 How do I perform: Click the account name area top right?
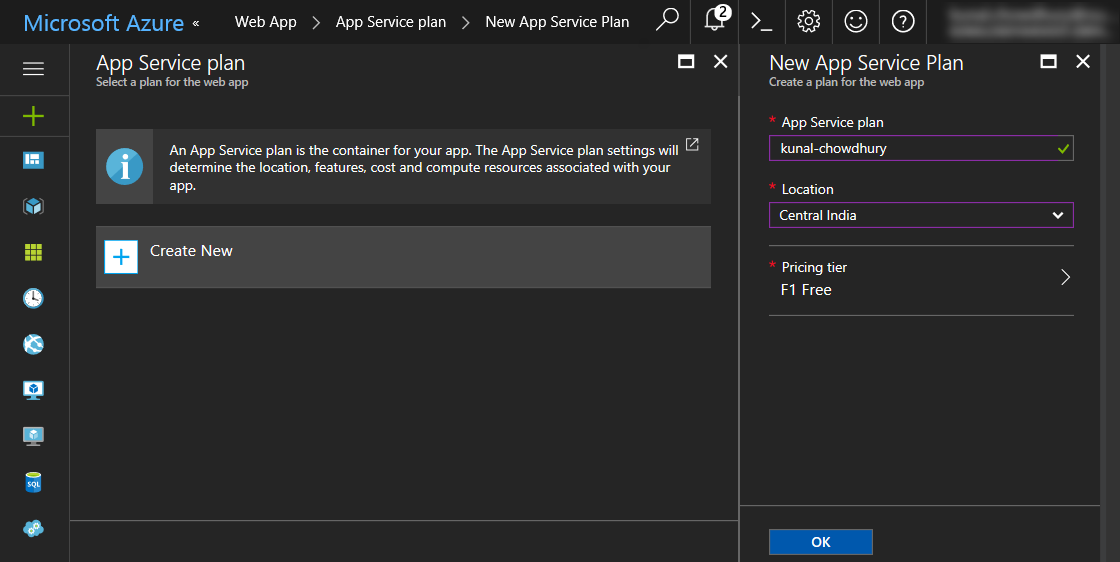1027,21
